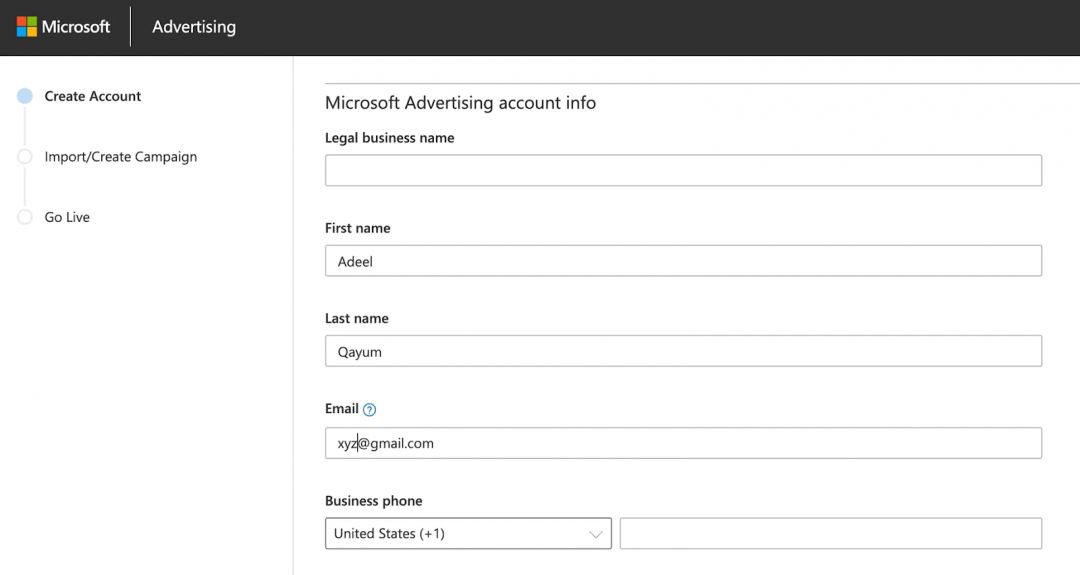Click the Create Account step circle
The height and width of the screenshot is (575, 1080).
[x=25, y=96]
